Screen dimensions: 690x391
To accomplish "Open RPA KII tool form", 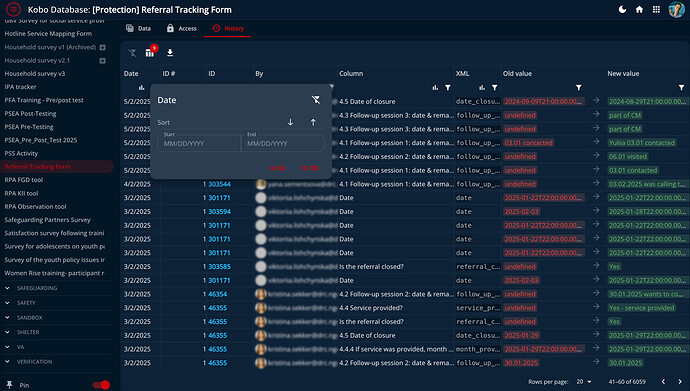I will pyautogui.click(x=21, y=193).
